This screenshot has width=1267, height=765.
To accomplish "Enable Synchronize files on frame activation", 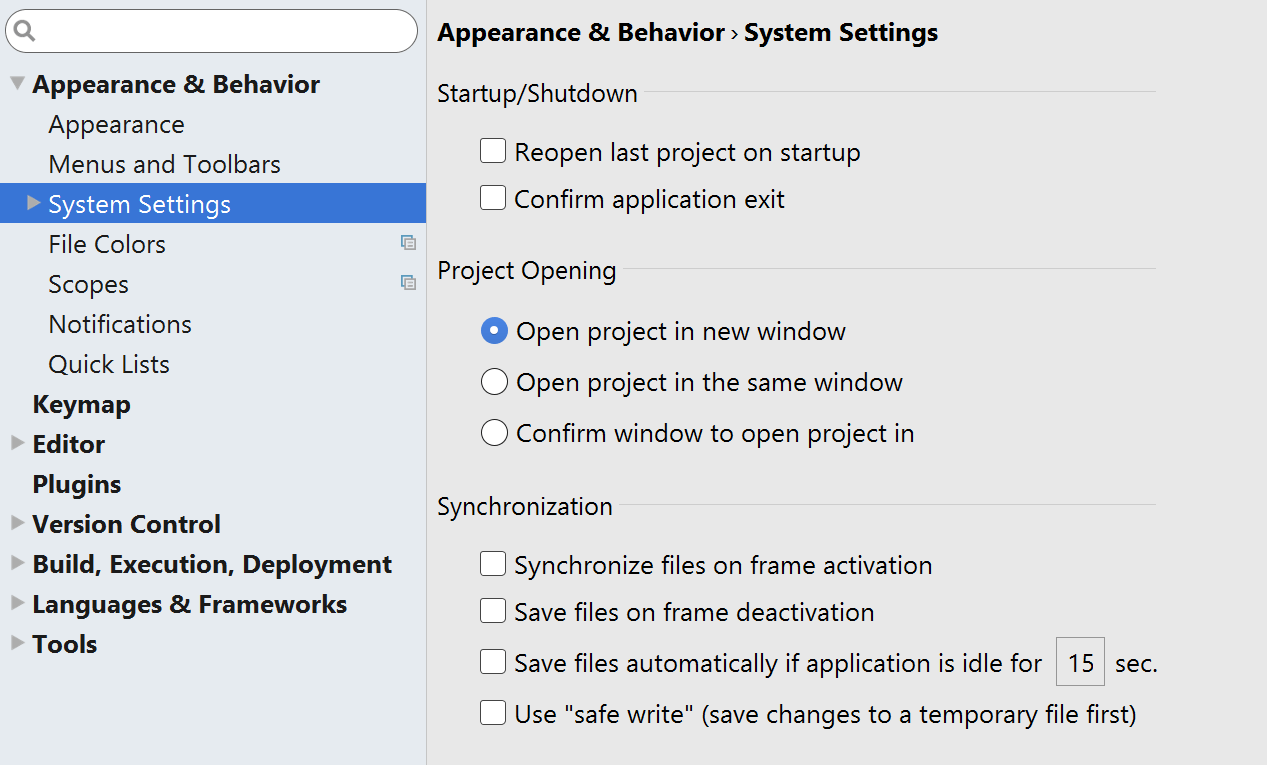I will pos(493,565).
